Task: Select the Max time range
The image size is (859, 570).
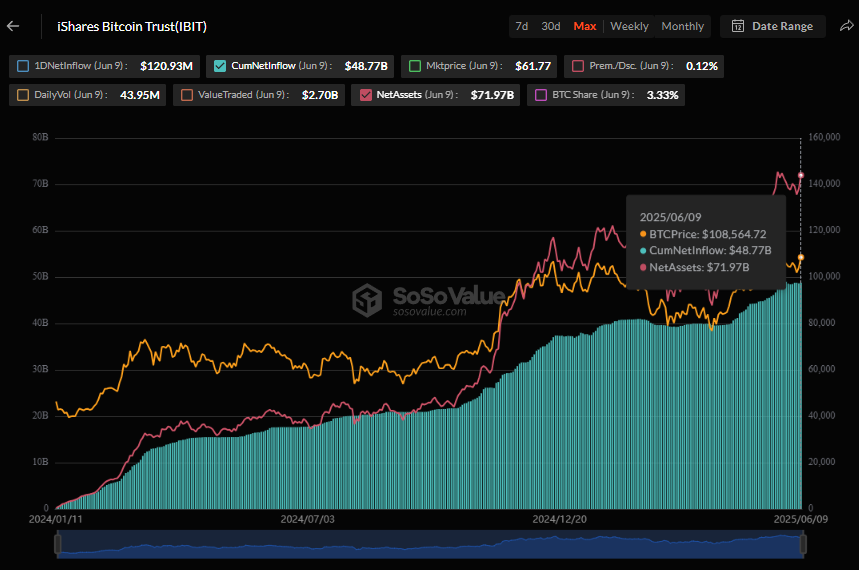Action: tap(585, 26)
